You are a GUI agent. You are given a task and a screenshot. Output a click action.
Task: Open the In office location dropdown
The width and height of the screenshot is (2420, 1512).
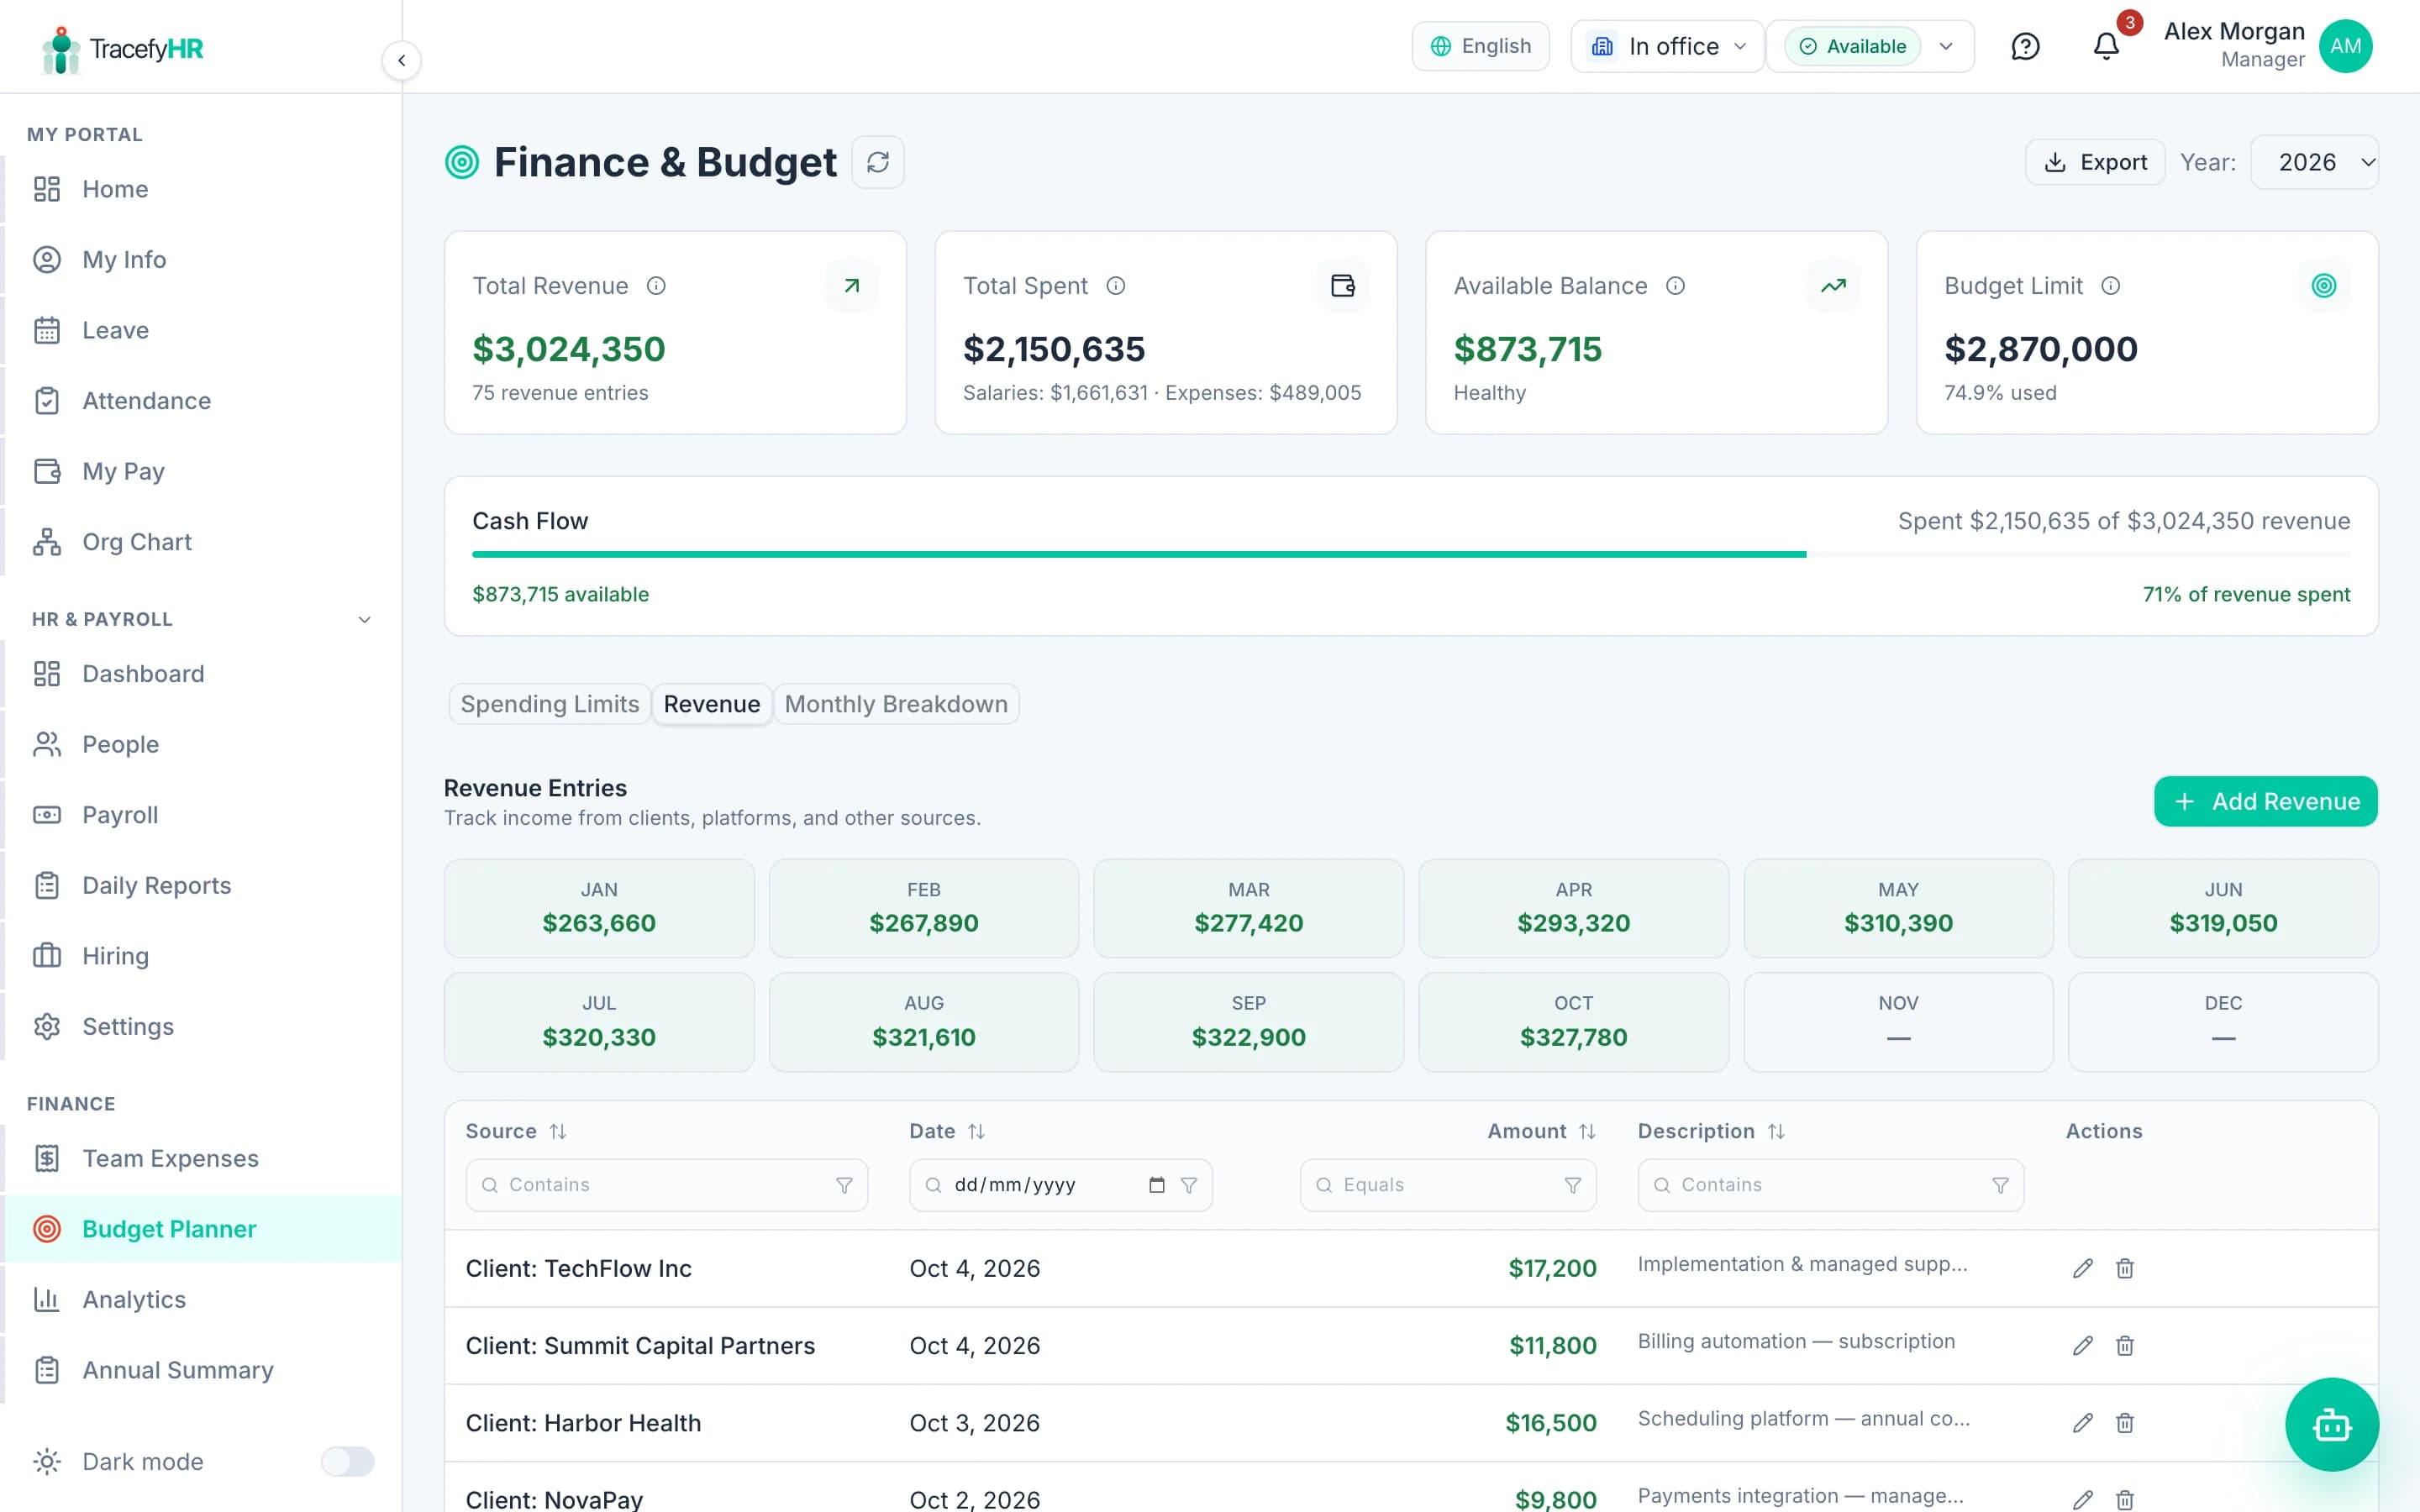pyautogui.click(x=1667, y=46)
